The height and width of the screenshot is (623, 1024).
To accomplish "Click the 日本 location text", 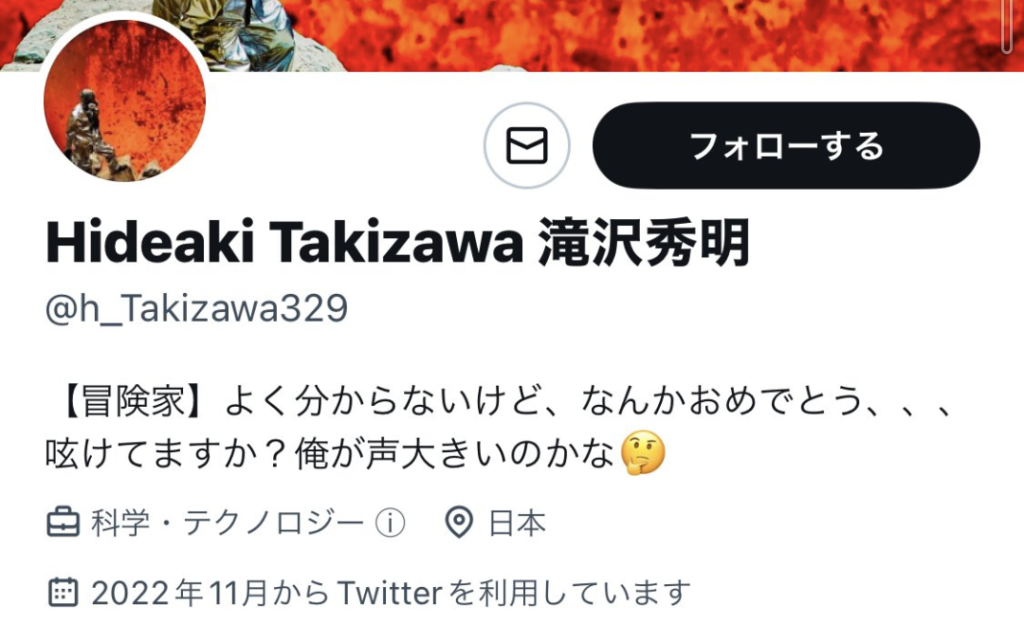I will [517, 523].
